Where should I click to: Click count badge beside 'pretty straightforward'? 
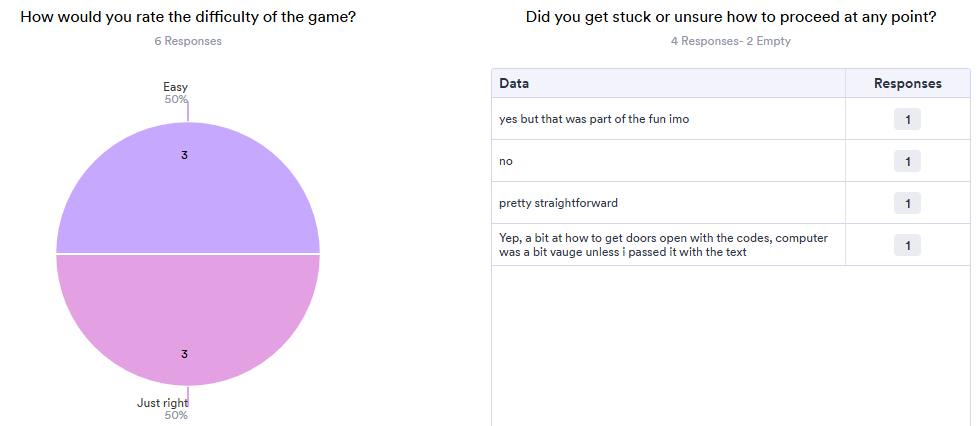908,203
